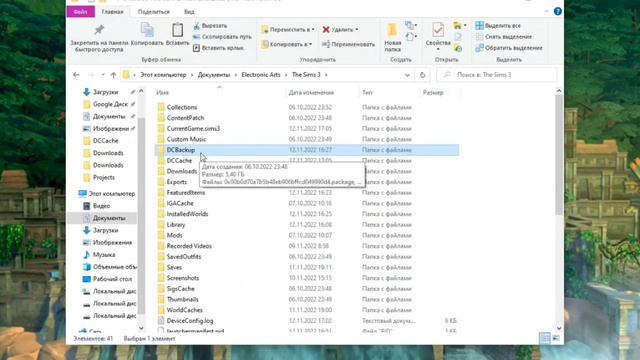Open the Файл tab
Viewport: 640px width, 360px height.
click(x=80, y=12)
